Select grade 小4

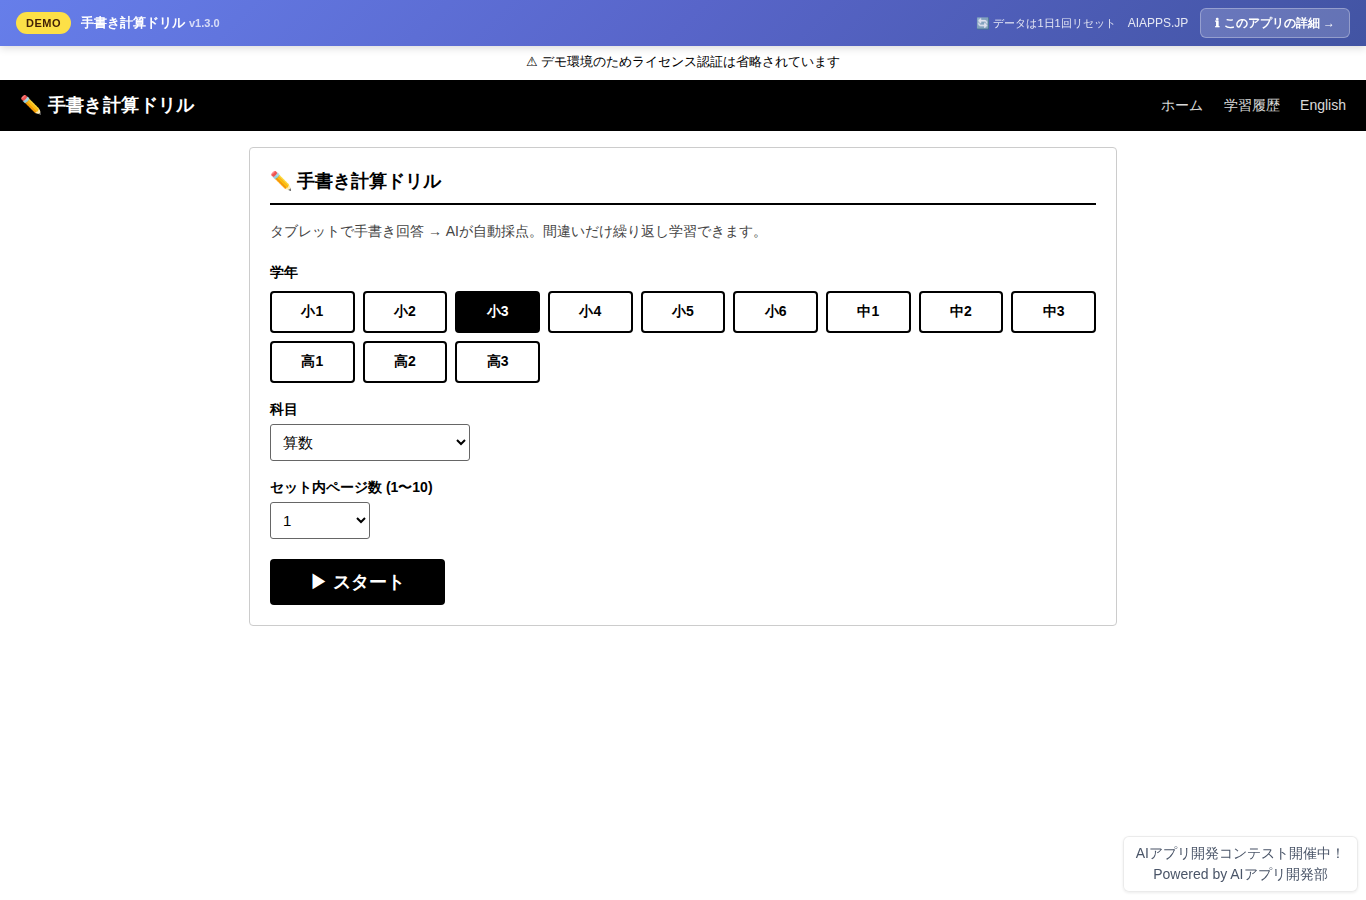(x=590, y=312)
